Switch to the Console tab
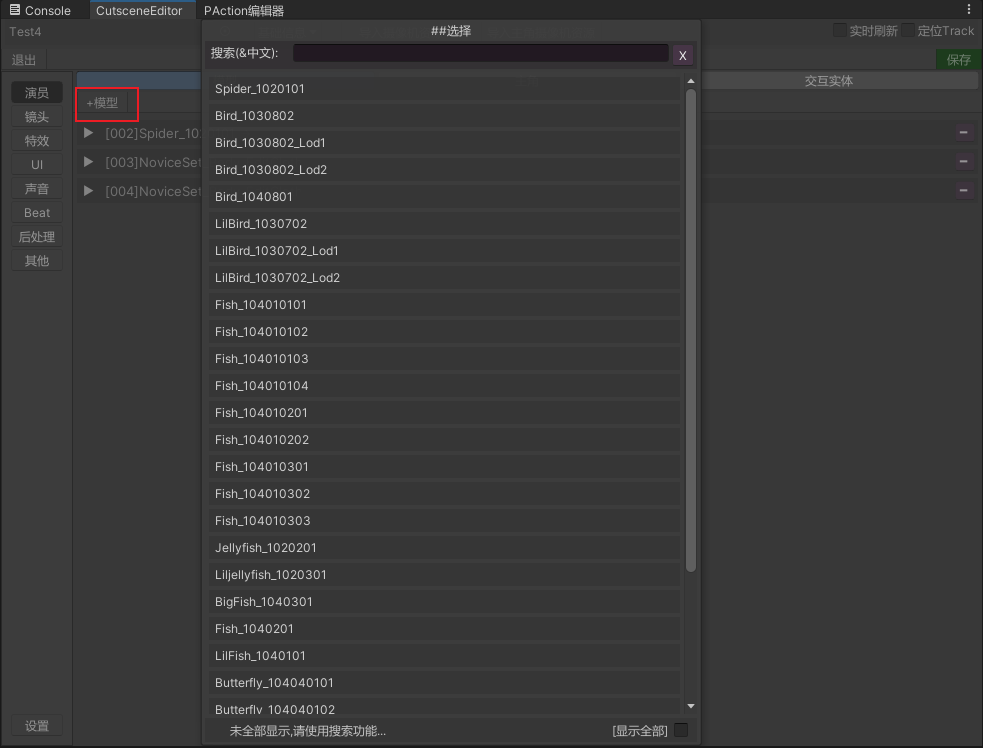Image resolution: width=983 pixels, height=748 pixels. (x=41, y=10)
